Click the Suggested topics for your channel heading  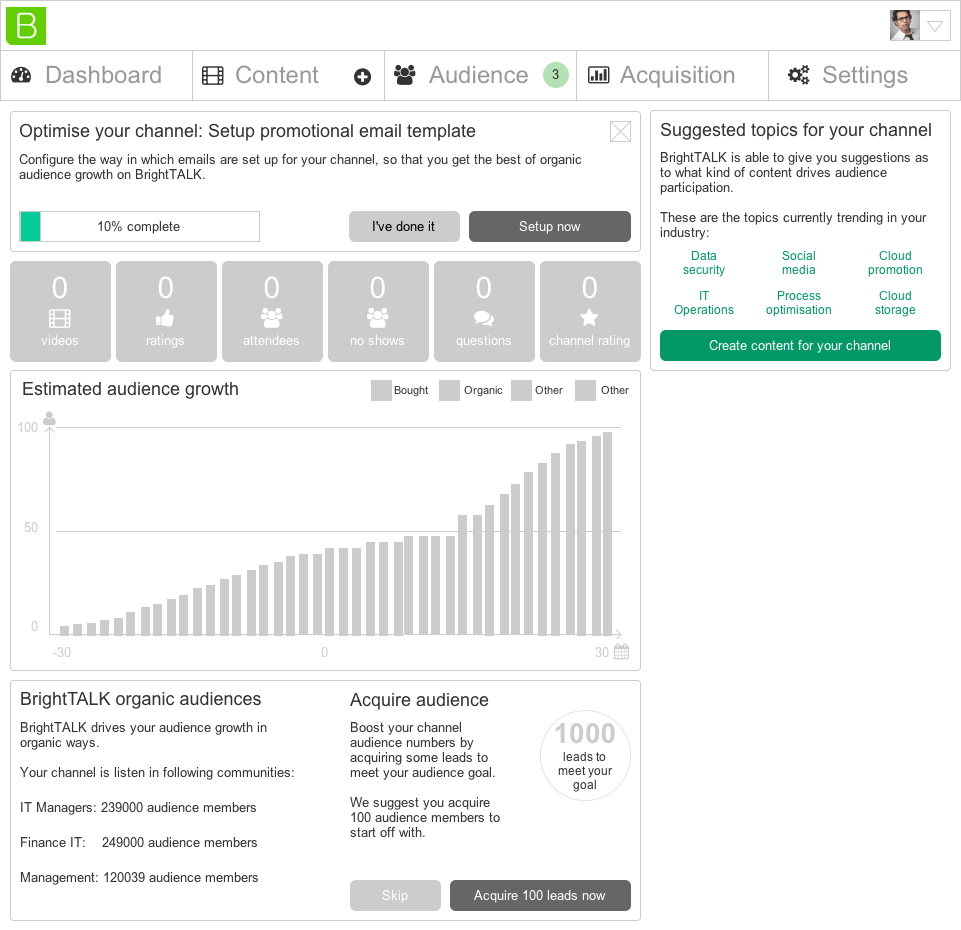tap(796, 130)
